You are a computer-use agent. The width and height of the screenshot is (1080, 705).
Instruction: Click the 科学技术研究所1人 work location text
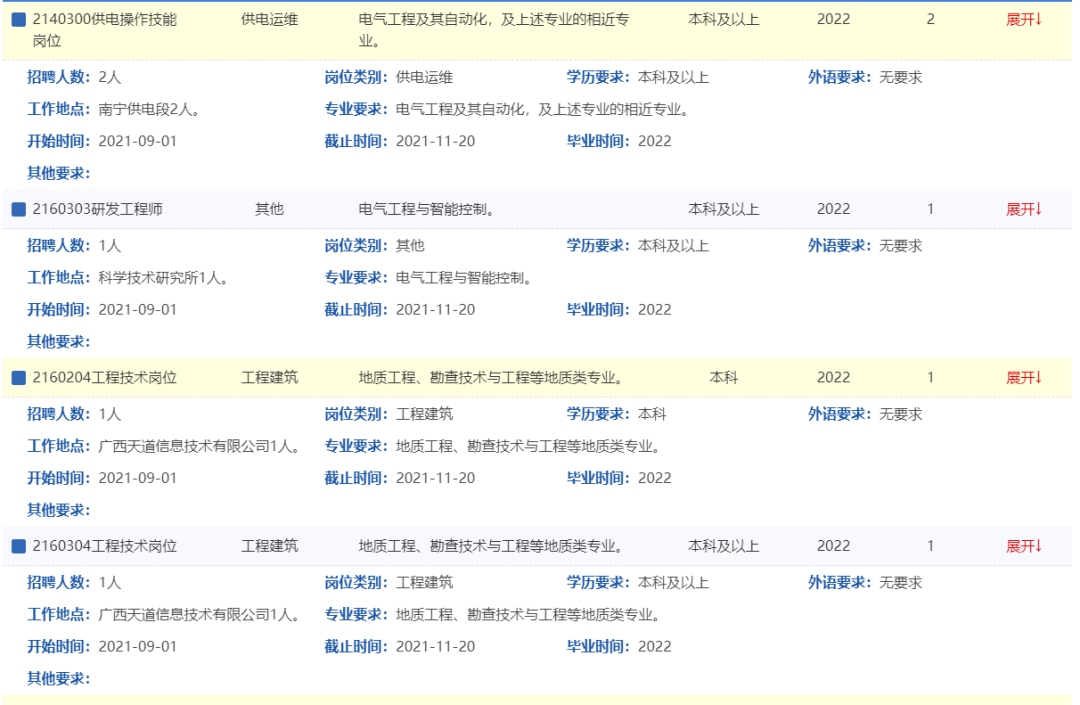click(163, 278)
